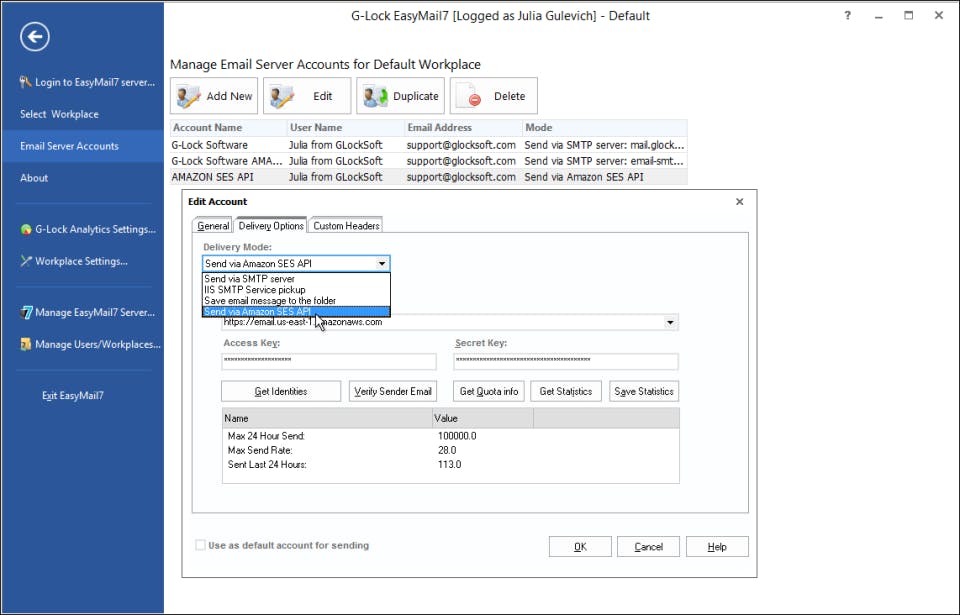Sort by Account Name column header

(228, 127)
